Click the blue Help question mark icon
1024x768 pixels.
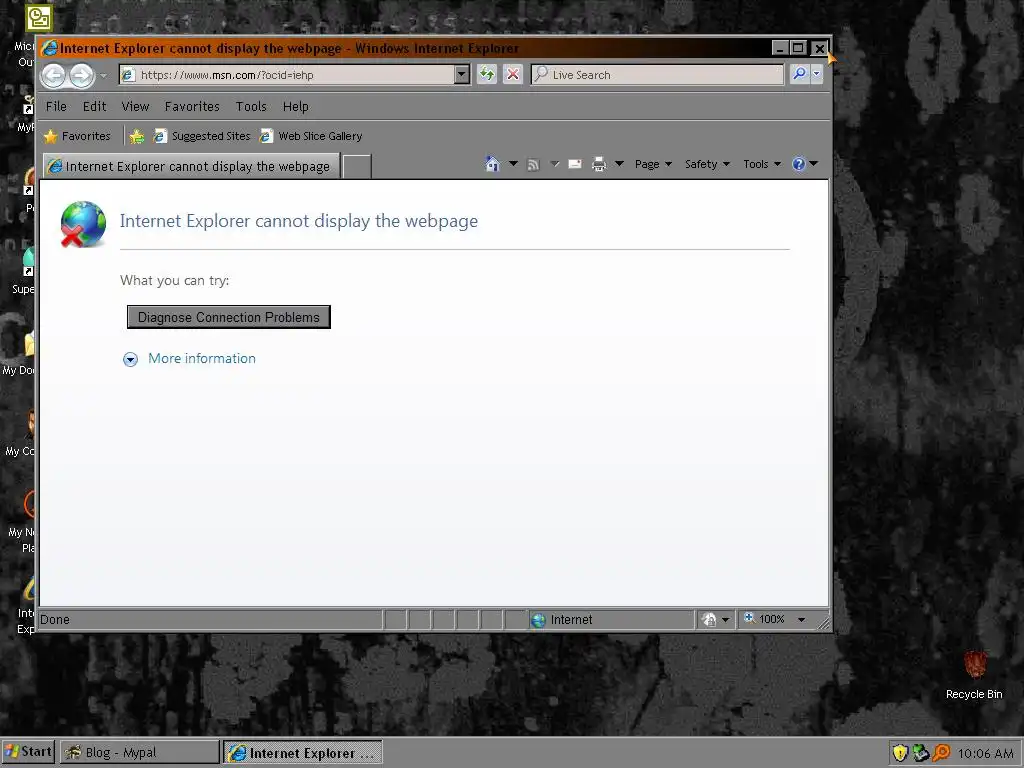point(799,164)
